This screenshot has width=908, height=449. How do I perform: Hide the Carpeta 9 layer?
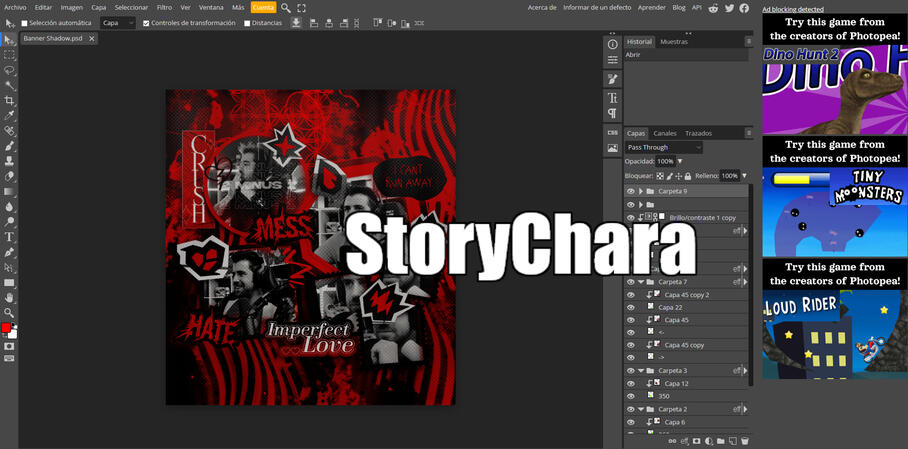(x=630, y=191)
